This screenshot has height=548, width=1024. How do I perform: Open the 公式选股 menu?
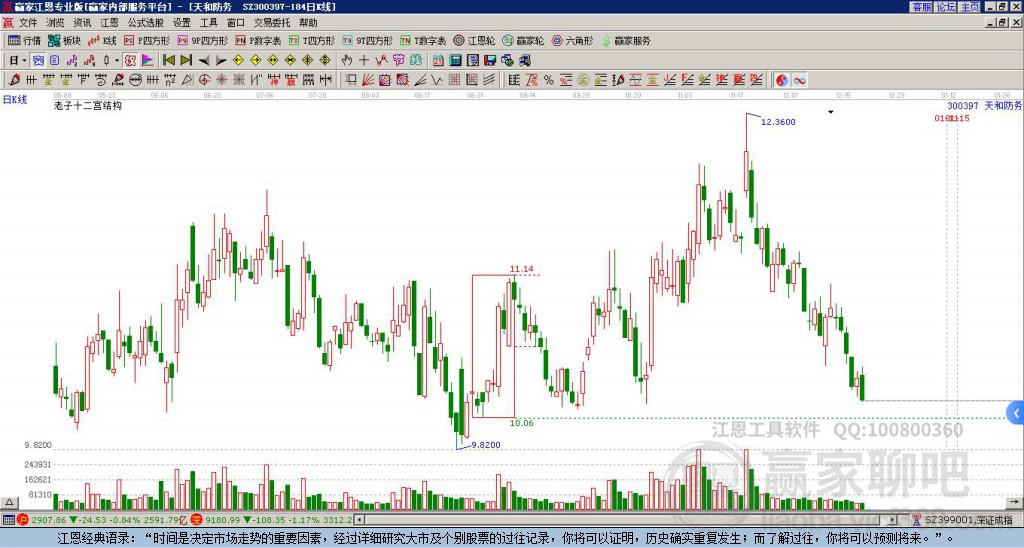click(x=146, y=23)
